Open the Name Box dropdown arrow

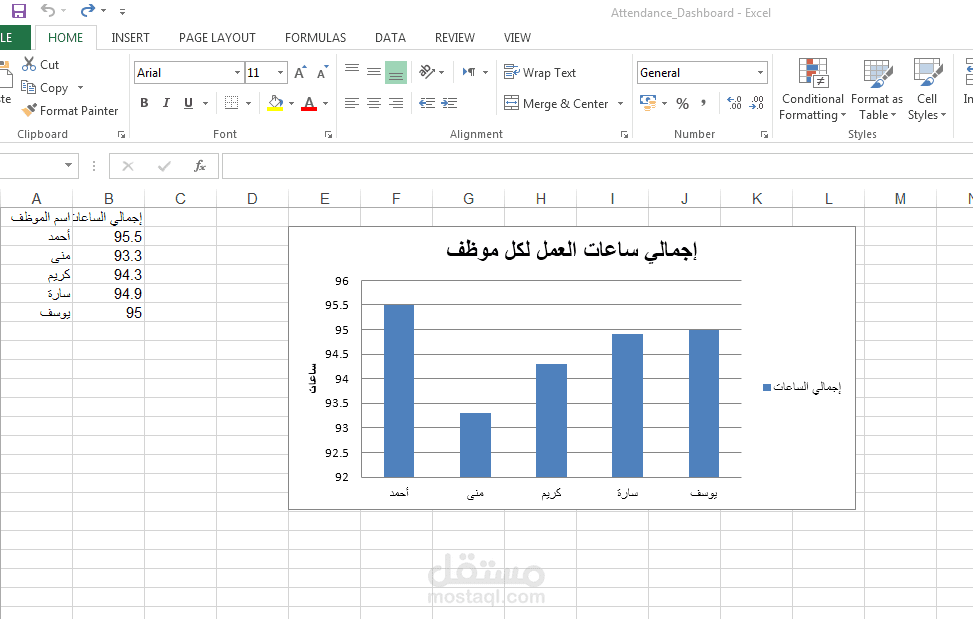[68, 166]
